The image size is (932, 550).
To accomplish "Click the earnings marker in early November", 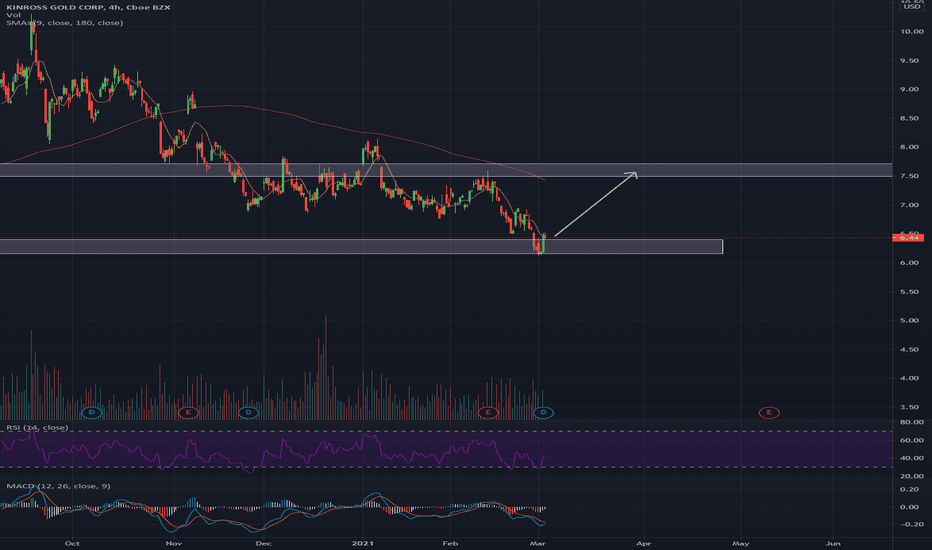I will (x=188, y=412).
